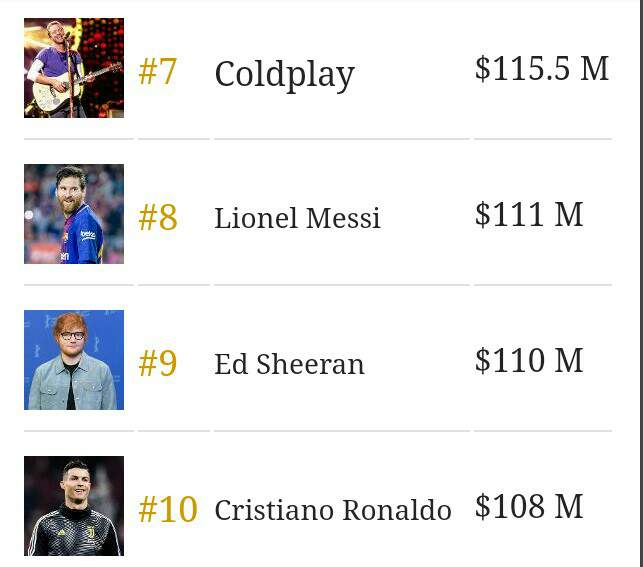Viewport: 643px width, 567px height.
Task: Click the $108 M earnings value
Action: (x=529, y=506)
